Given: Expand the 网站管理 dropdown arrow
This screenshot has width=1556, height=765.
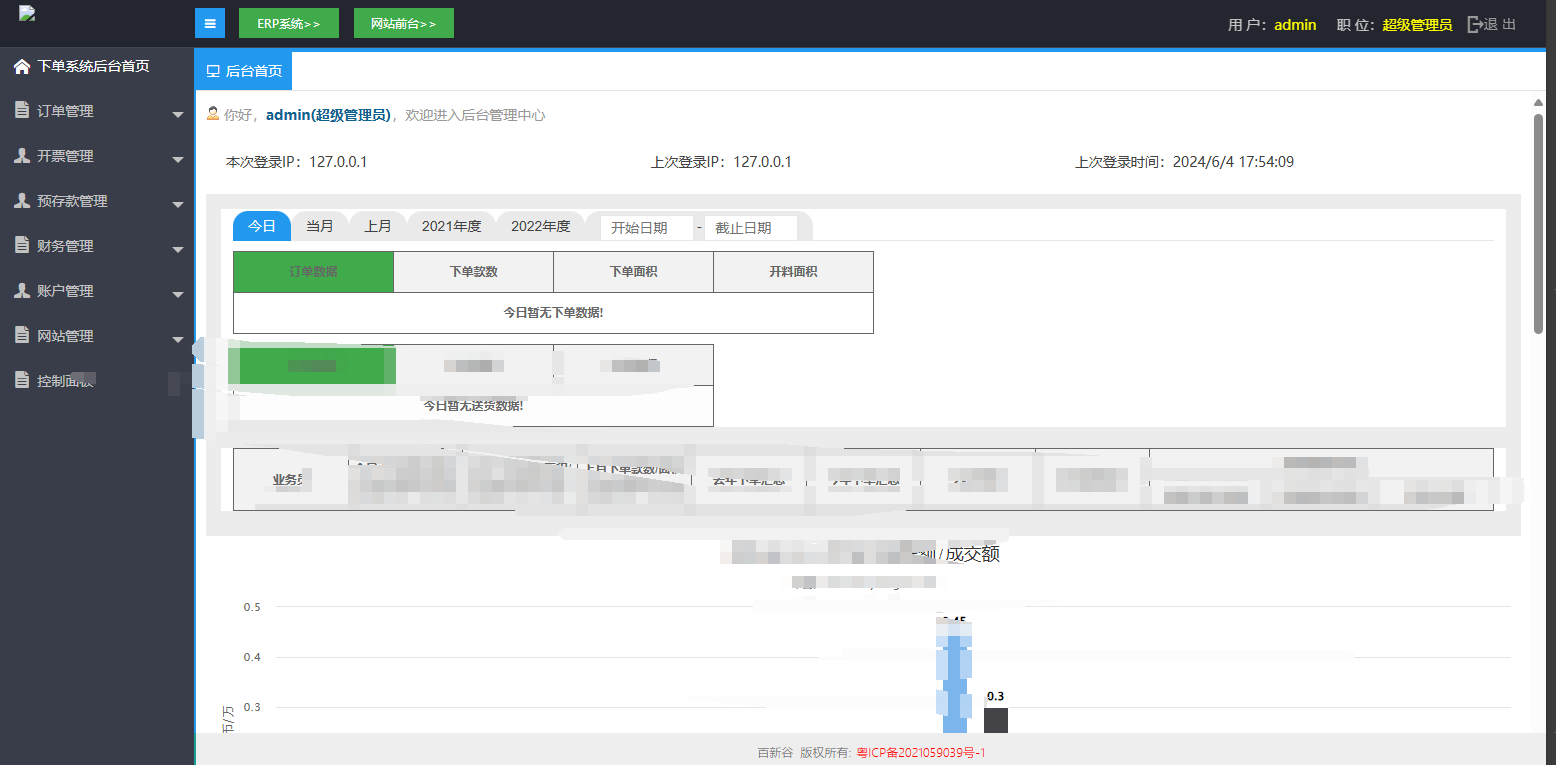Looking at the screenshot, I should (178, 339).
